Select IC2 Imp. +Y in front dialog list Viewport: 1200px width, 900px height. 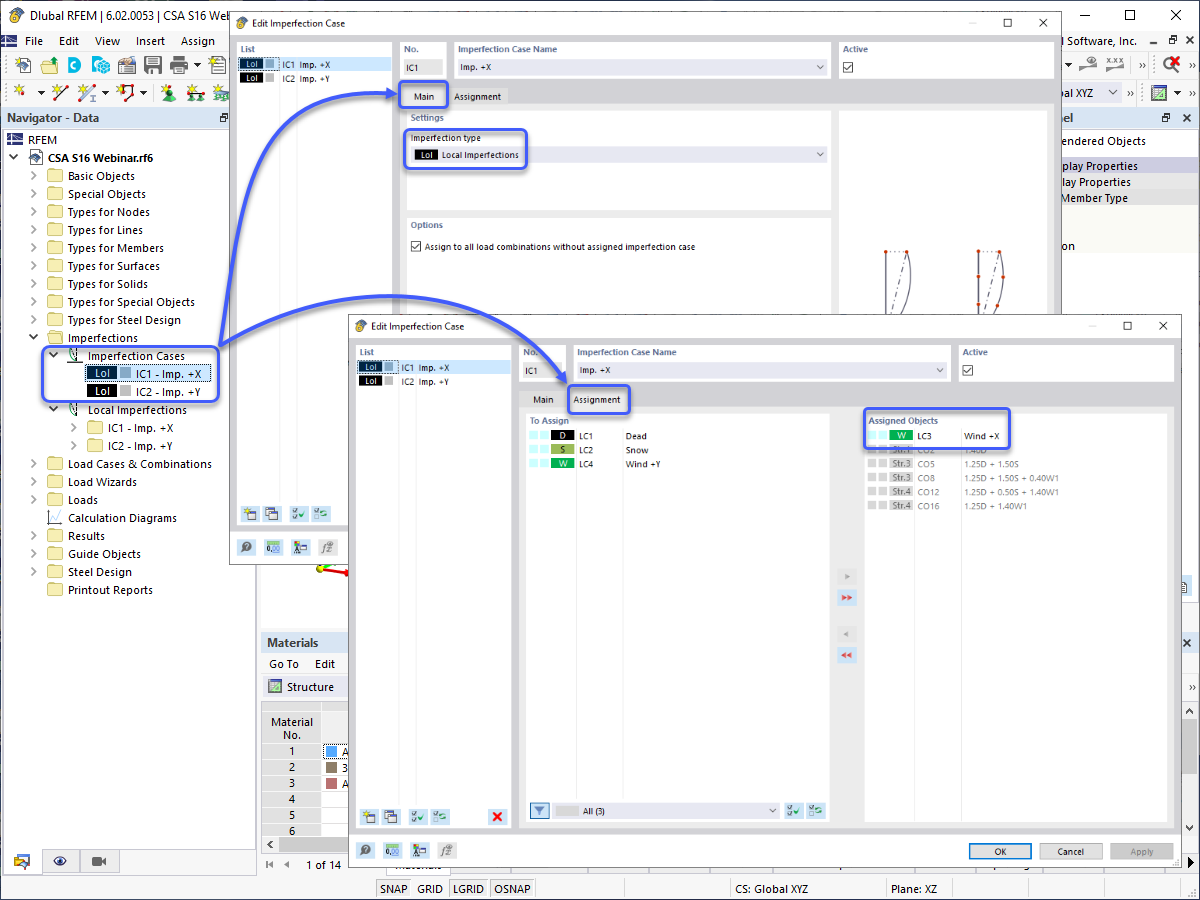(x=433, y=381)
